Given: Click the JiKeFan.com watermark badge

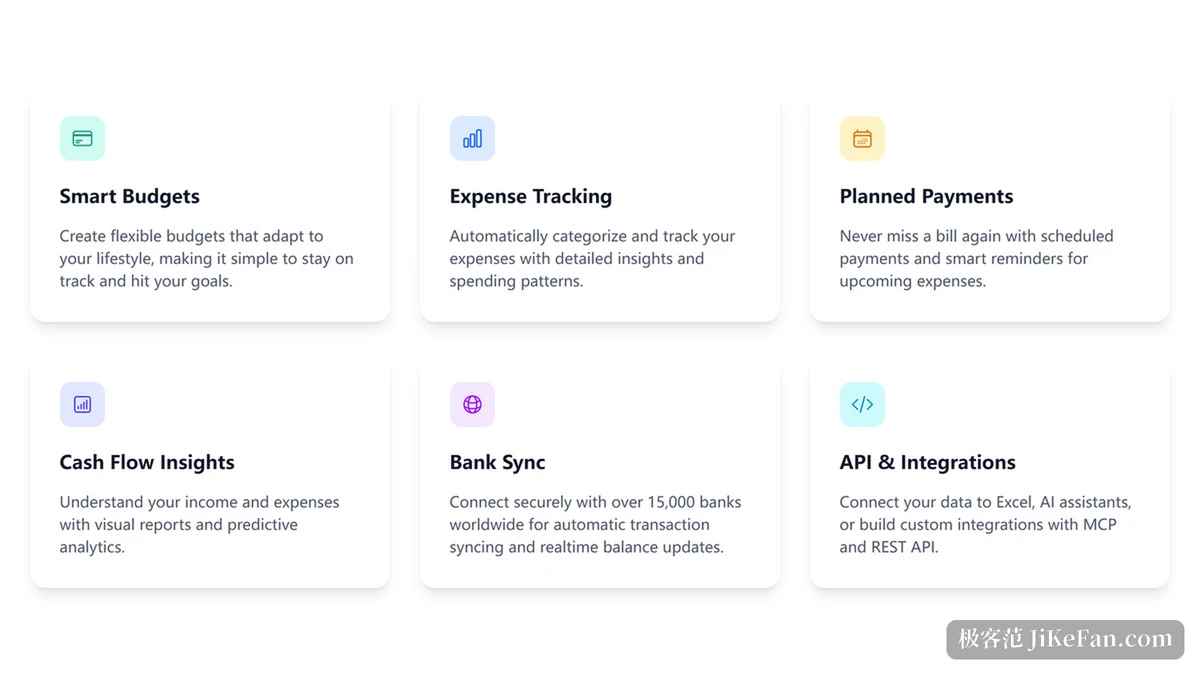Looking at the screenshot, I should [1065, 639].
